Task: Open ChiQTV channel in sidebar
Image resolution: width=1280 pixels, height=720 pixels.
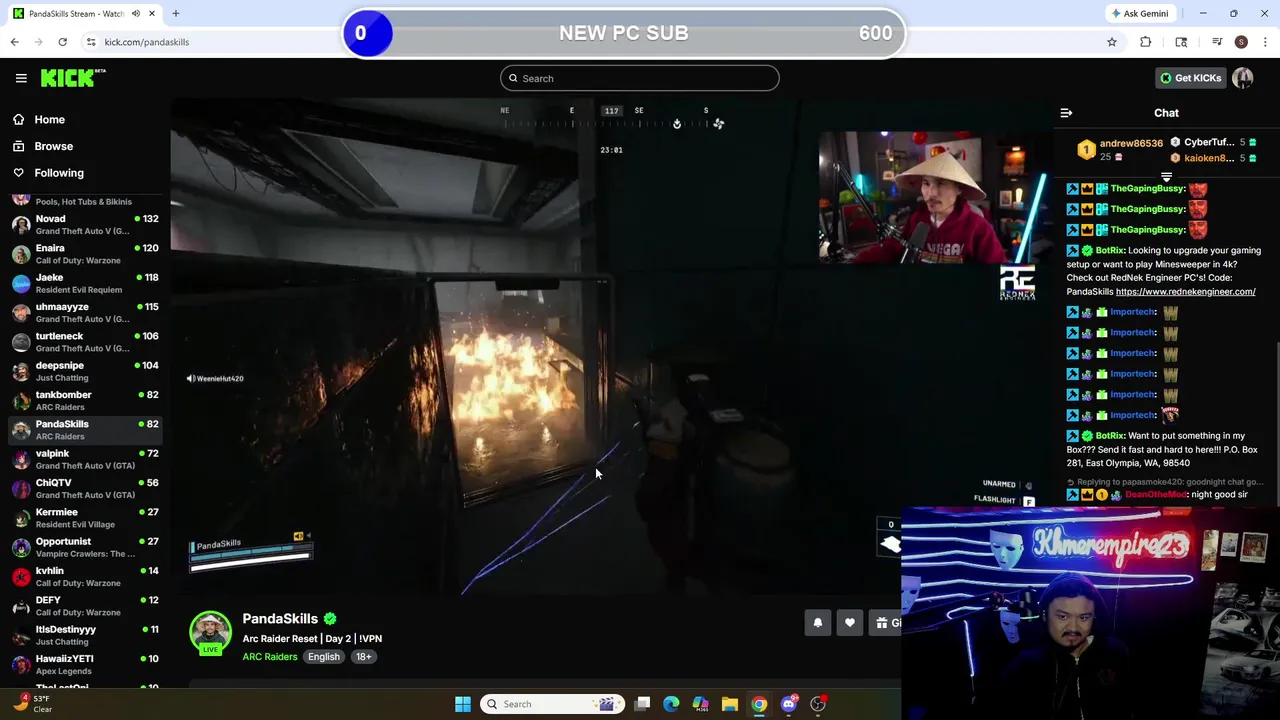Action: pos(85,488)
